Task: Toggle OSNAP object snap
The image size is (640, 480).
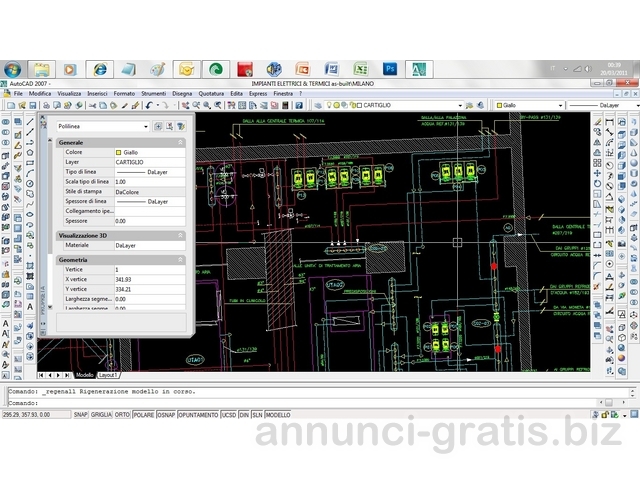Action: click(166, 415)
